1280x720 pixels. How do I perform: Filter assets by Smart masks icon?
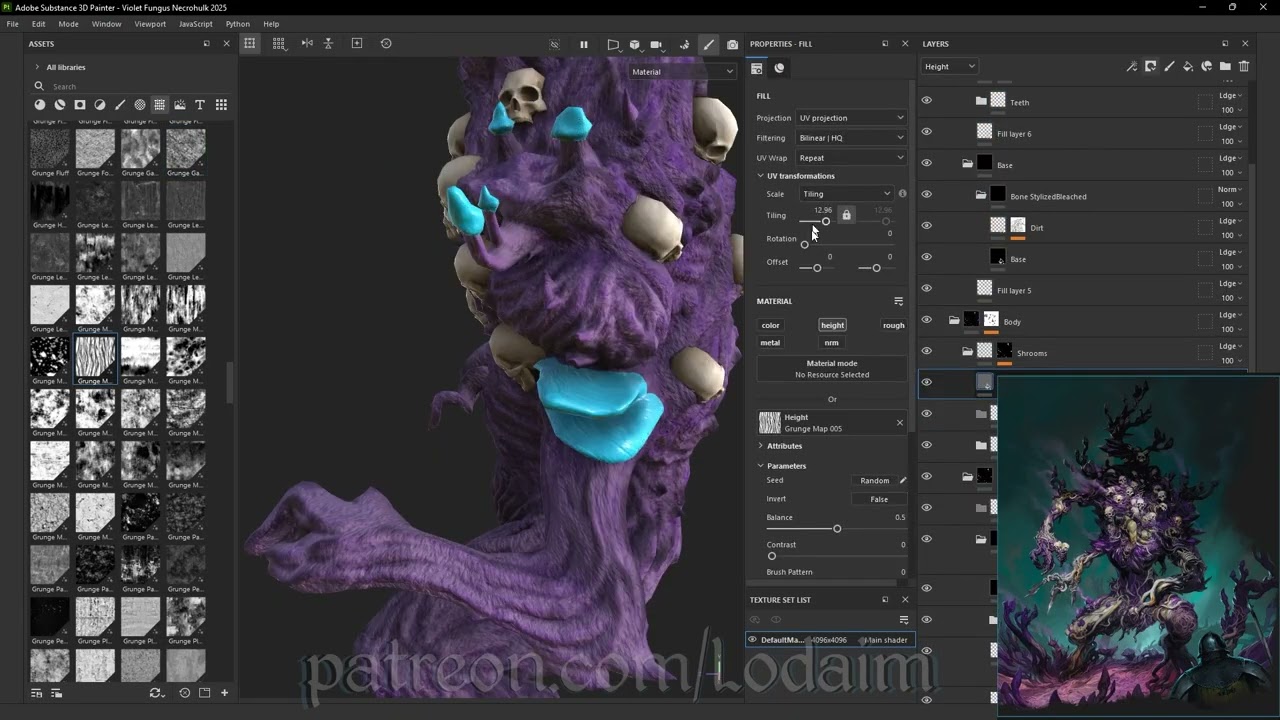(x=80, y=105)
